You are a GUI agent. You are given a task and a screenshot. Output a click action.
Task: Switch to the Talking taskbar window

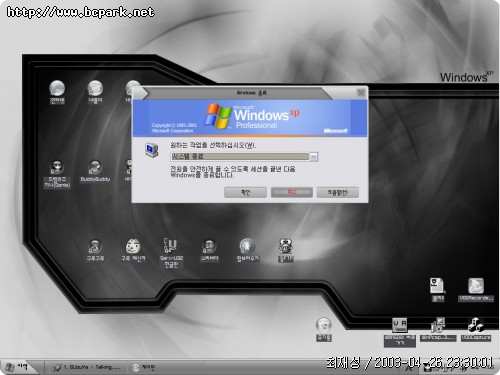[87, 367]
